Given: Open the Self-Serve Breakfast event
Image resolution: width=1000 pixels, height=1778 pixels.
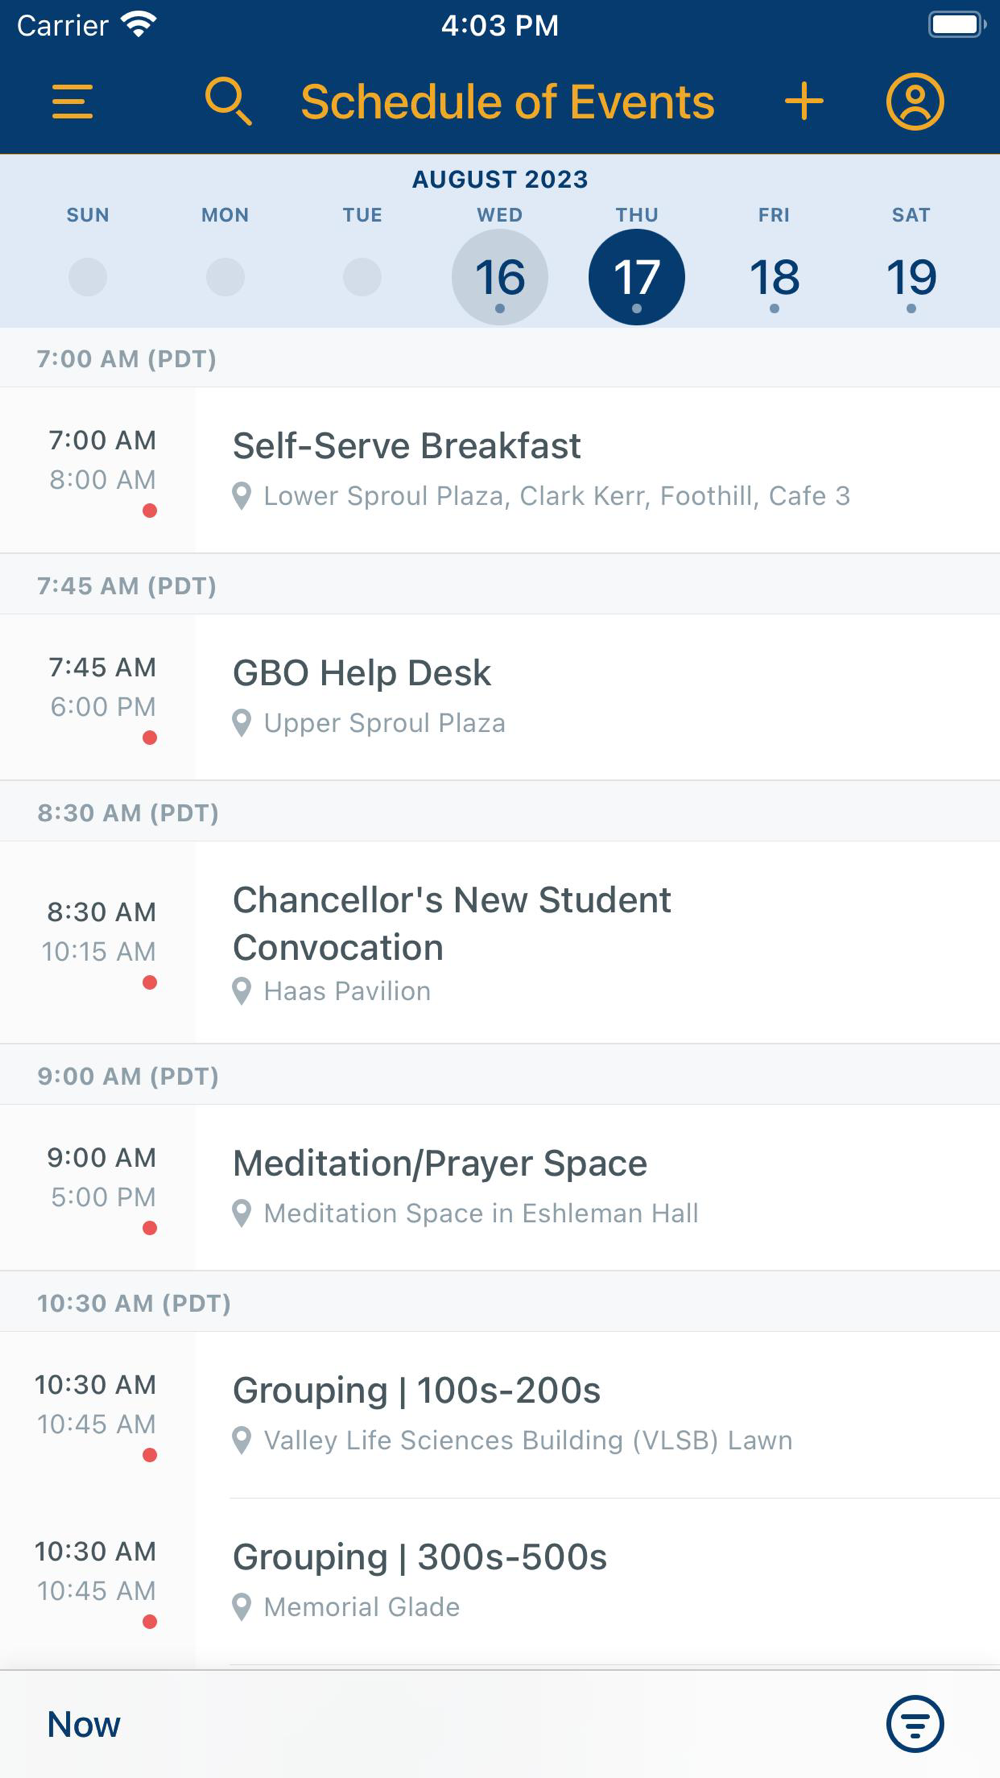Looking at the screenshot, I should [x=406, y=446].
